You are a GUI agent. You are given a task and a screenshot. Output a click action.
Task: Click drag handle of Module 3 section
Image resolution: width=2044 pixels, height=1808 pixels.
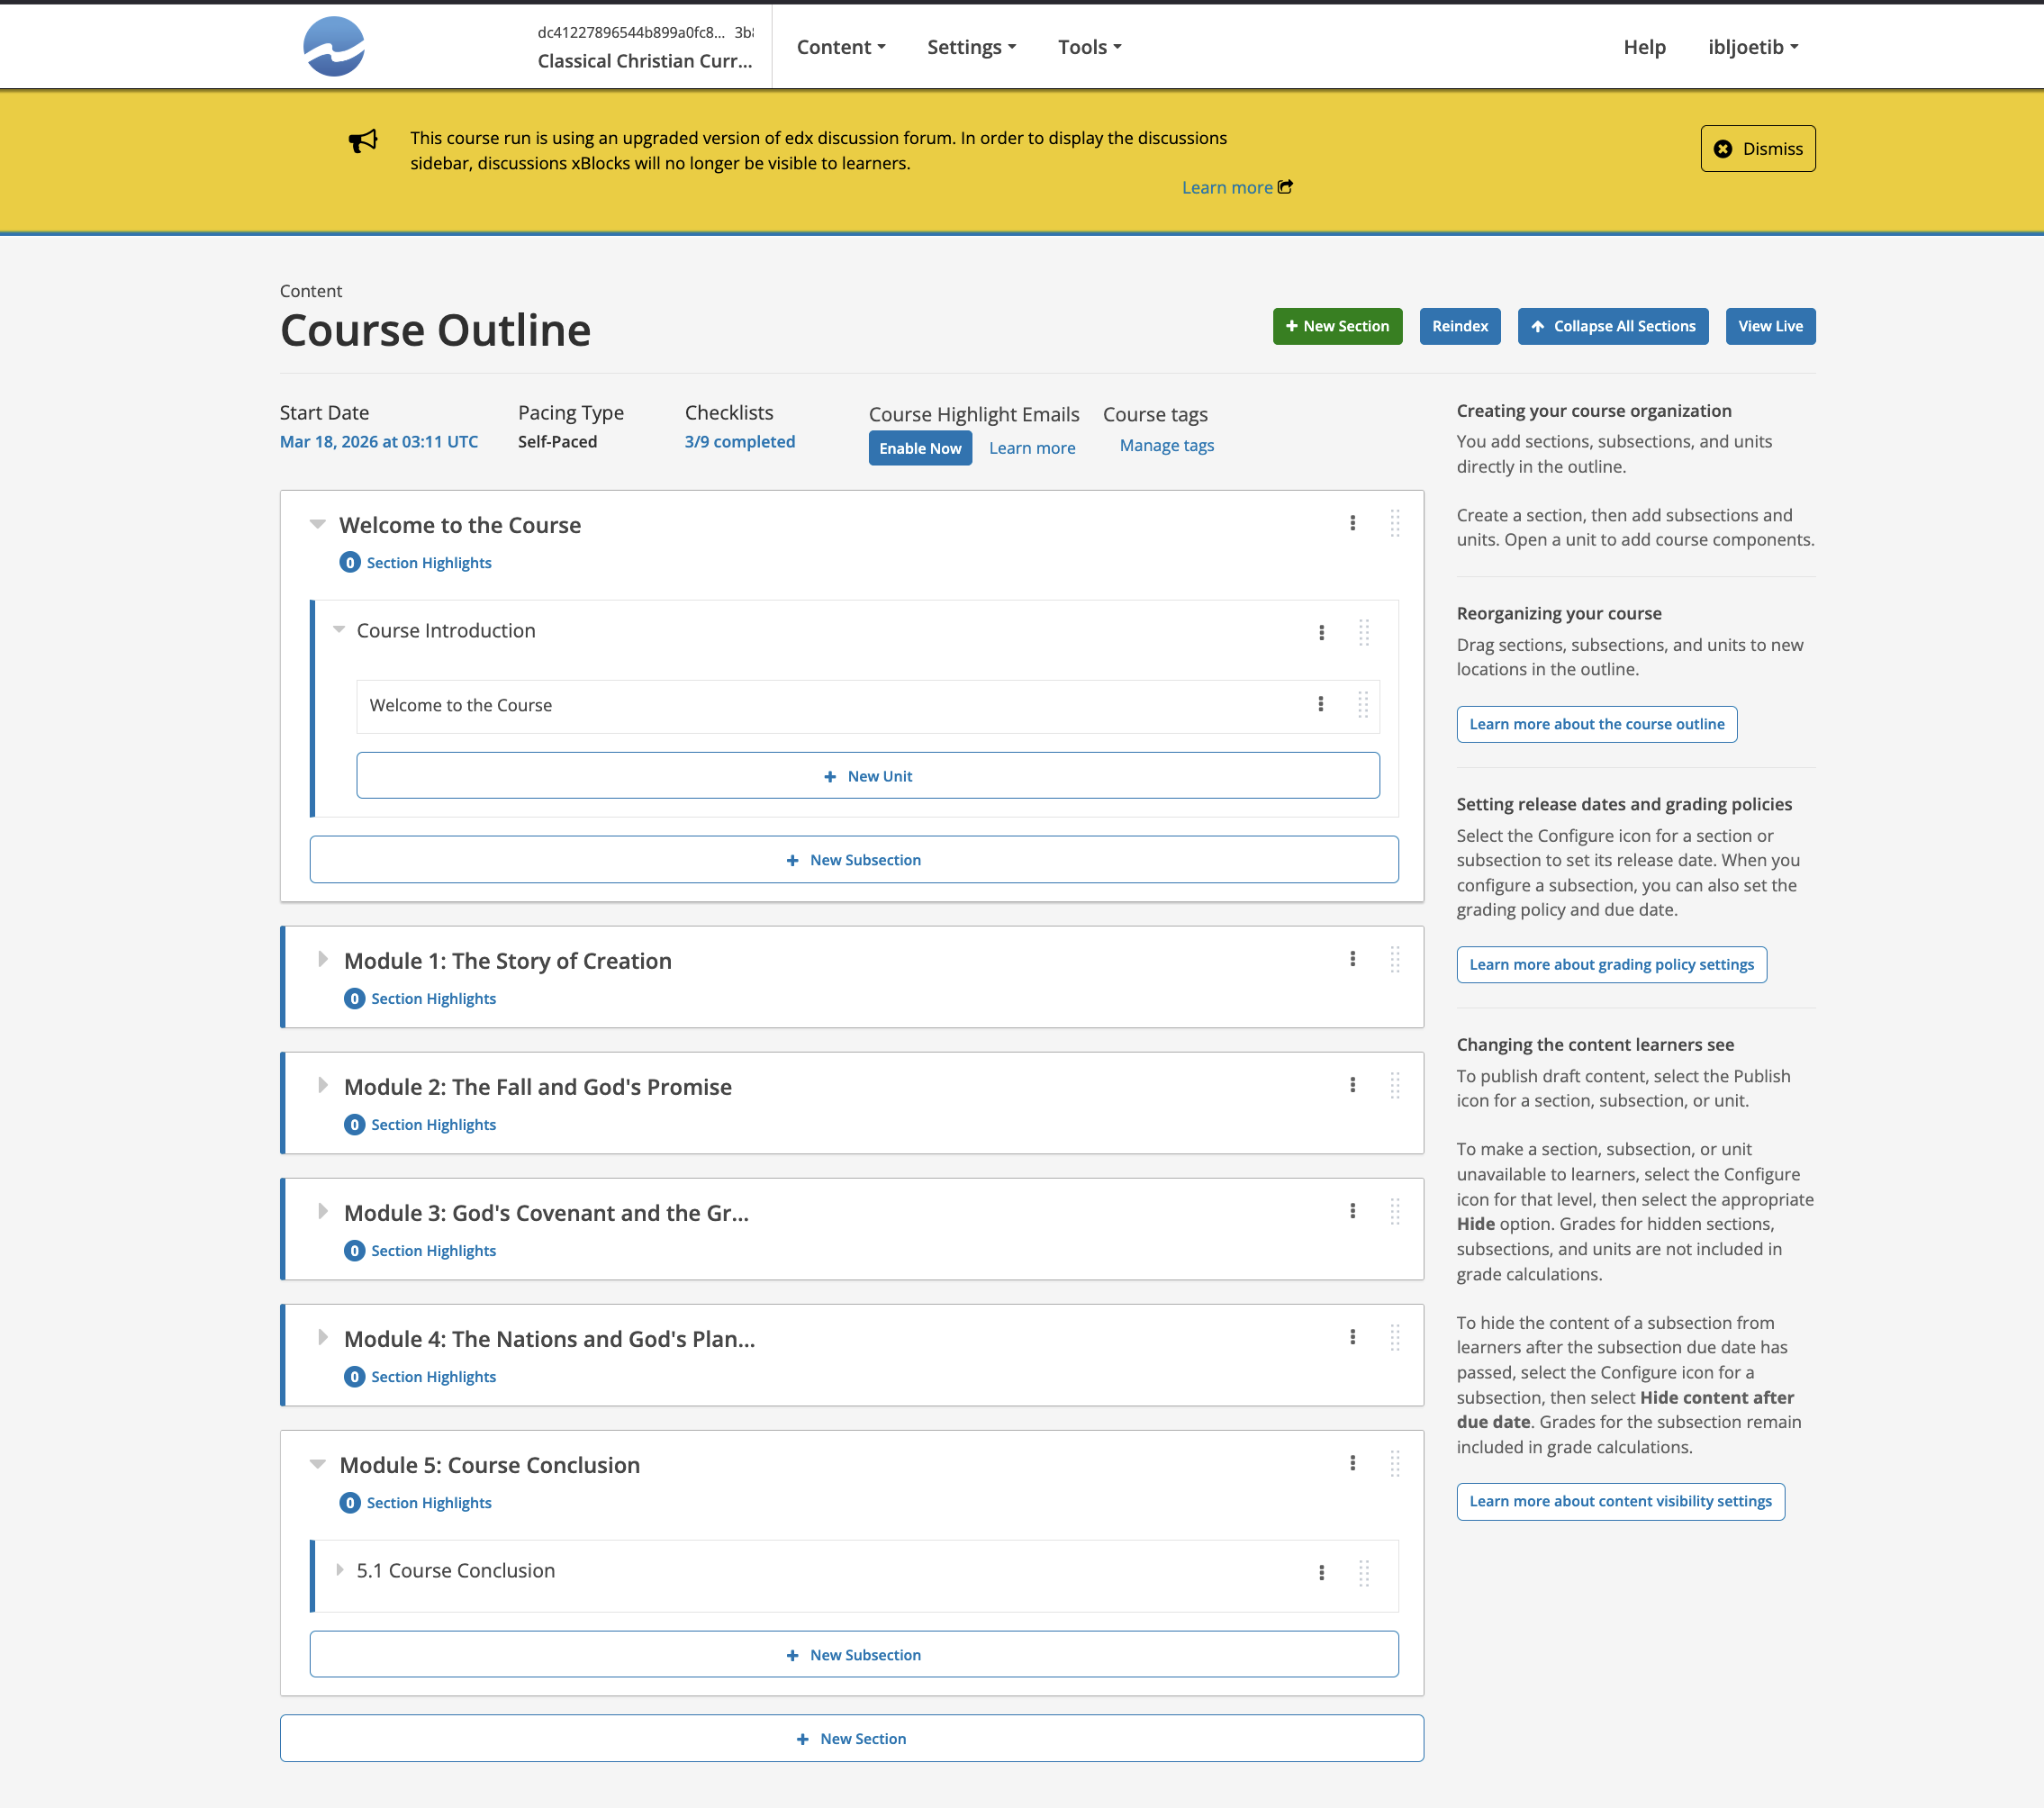click(x=1395, y=1211)
